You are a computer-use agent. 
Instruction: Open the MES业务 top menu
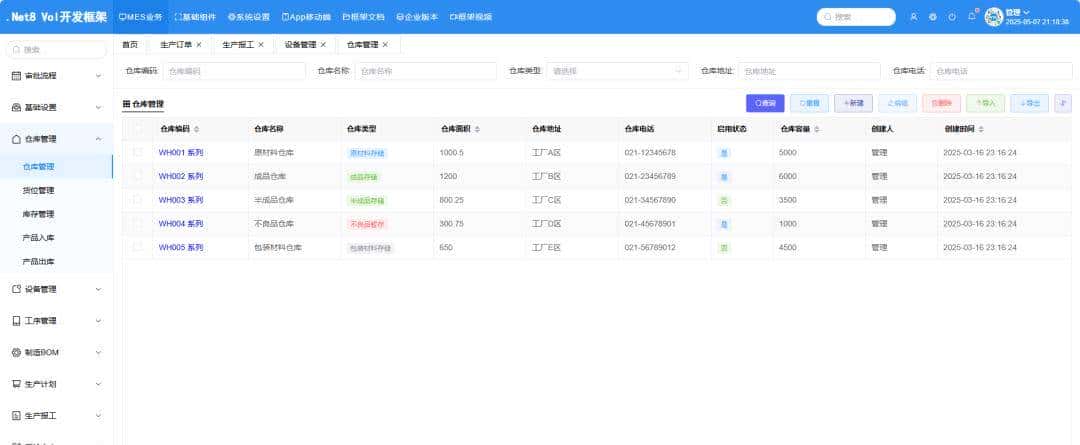[x=141, y=17]
